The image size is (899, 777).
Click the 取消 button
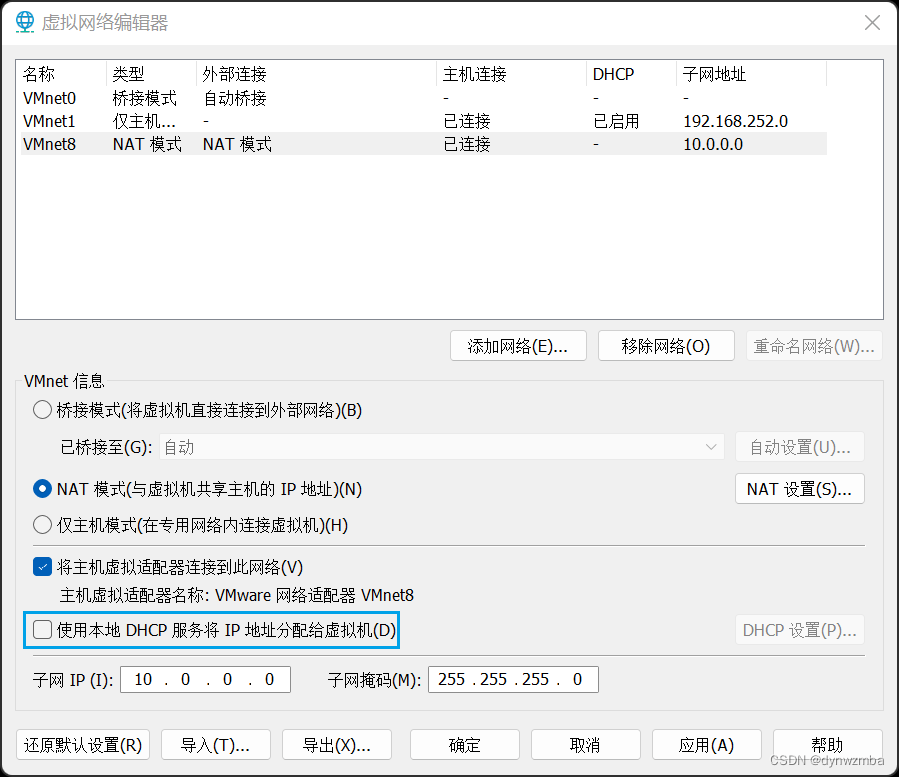pyautogui.click(x=586, y=745)
